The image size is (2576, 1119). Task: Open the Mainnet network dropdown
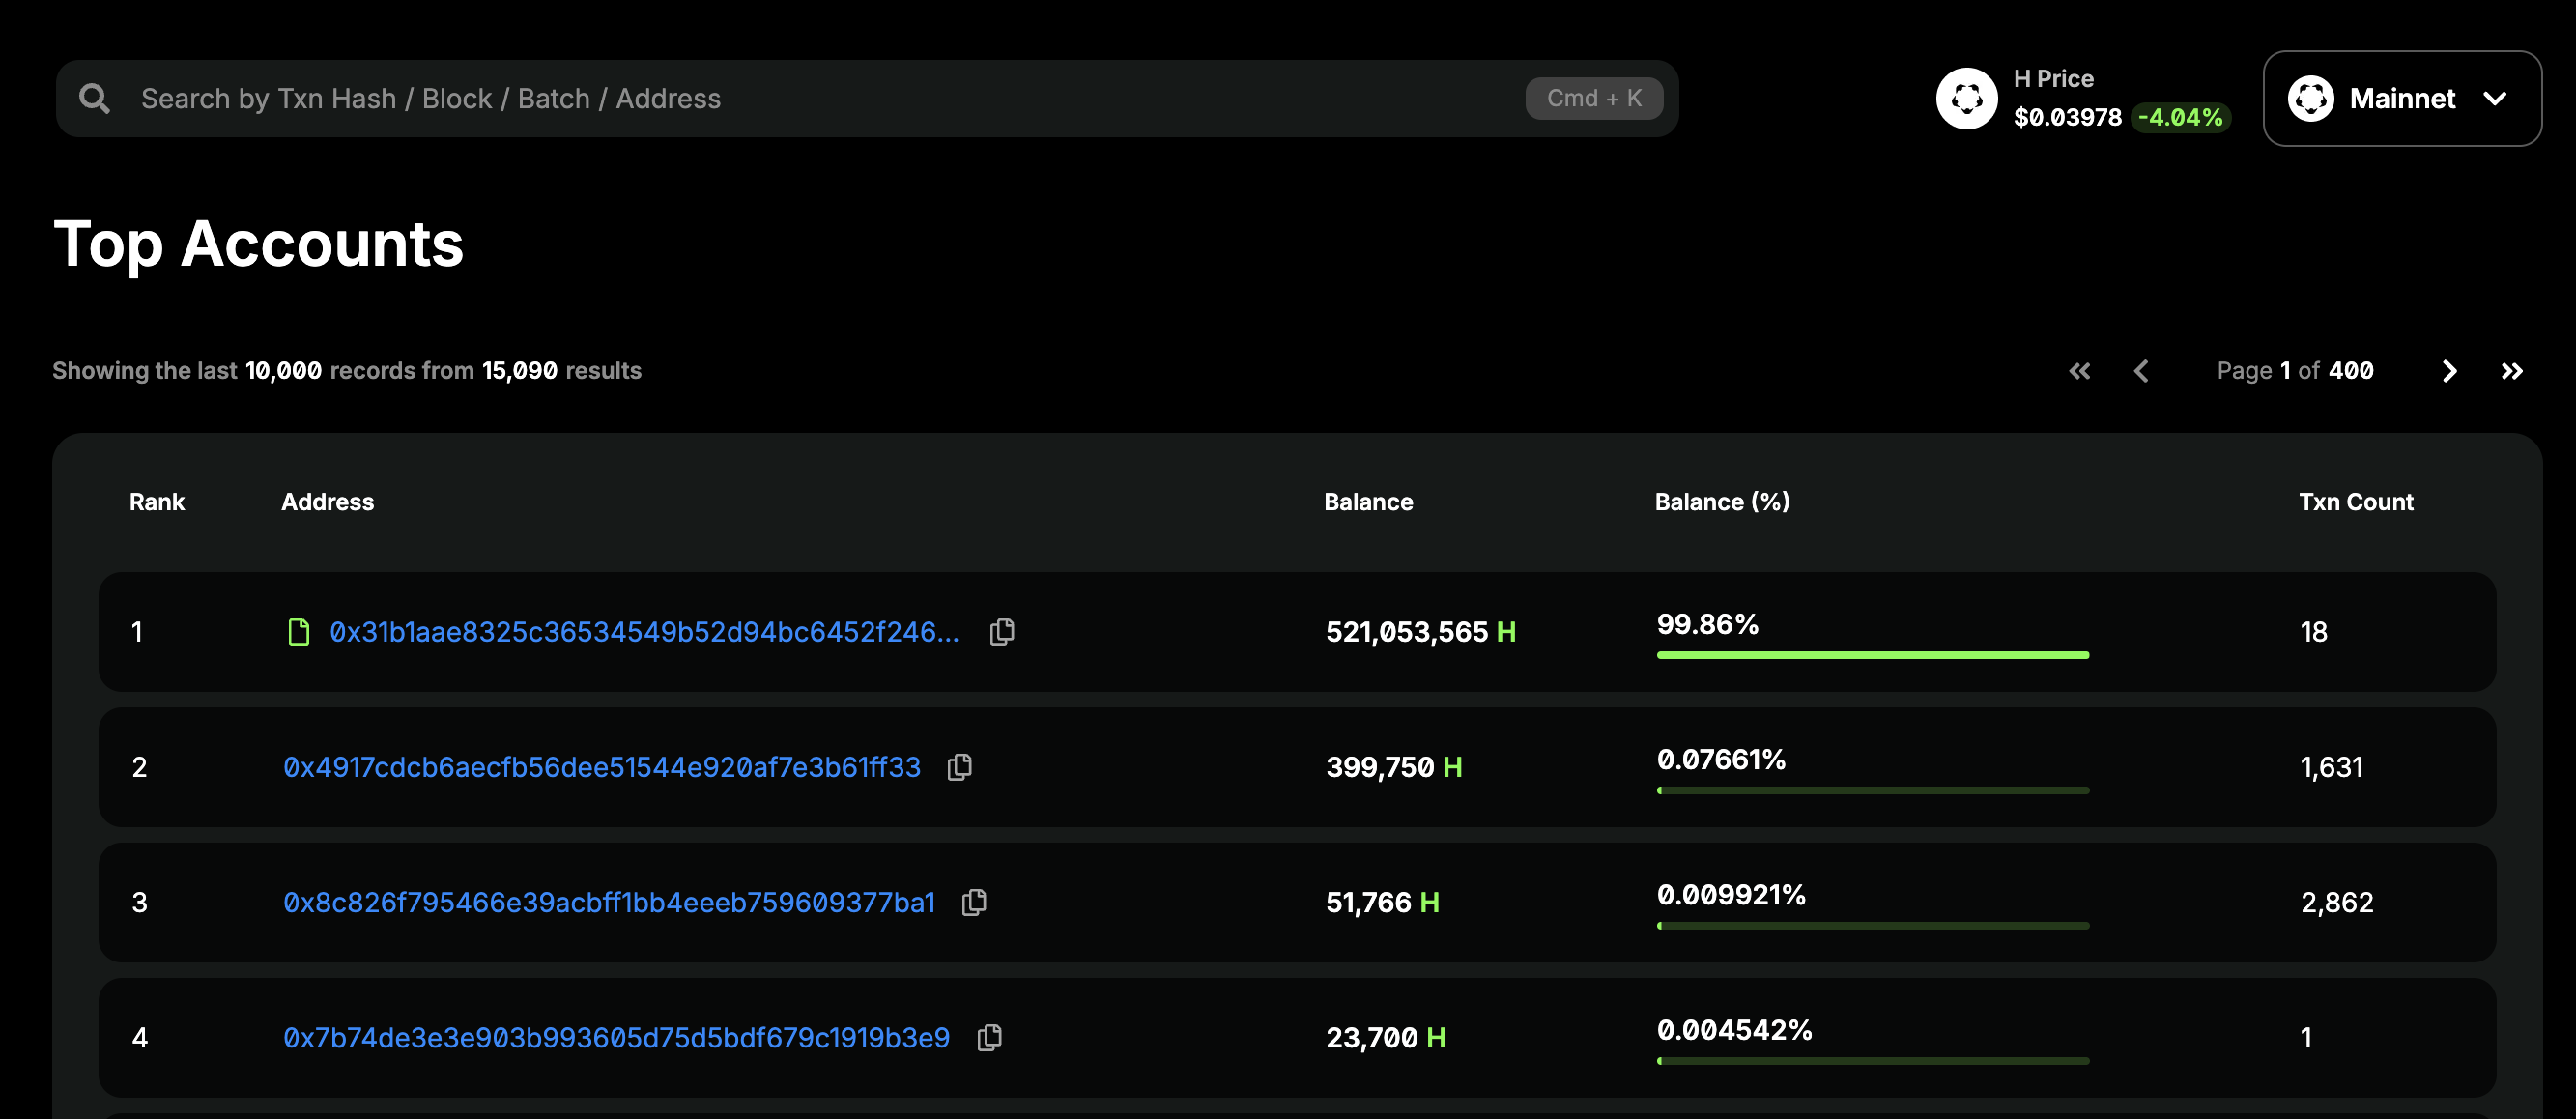pyautogui.click(x=2402, y=98)
